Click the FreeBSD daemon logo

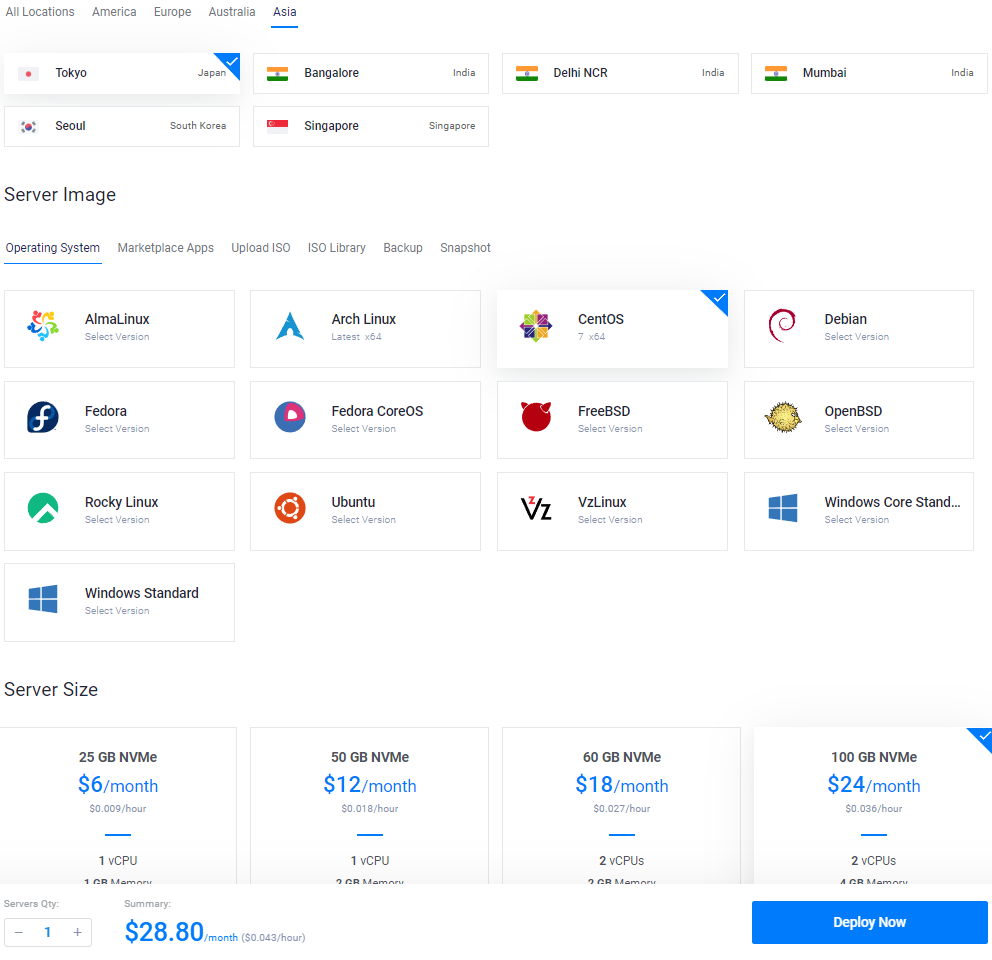point(536,416)
